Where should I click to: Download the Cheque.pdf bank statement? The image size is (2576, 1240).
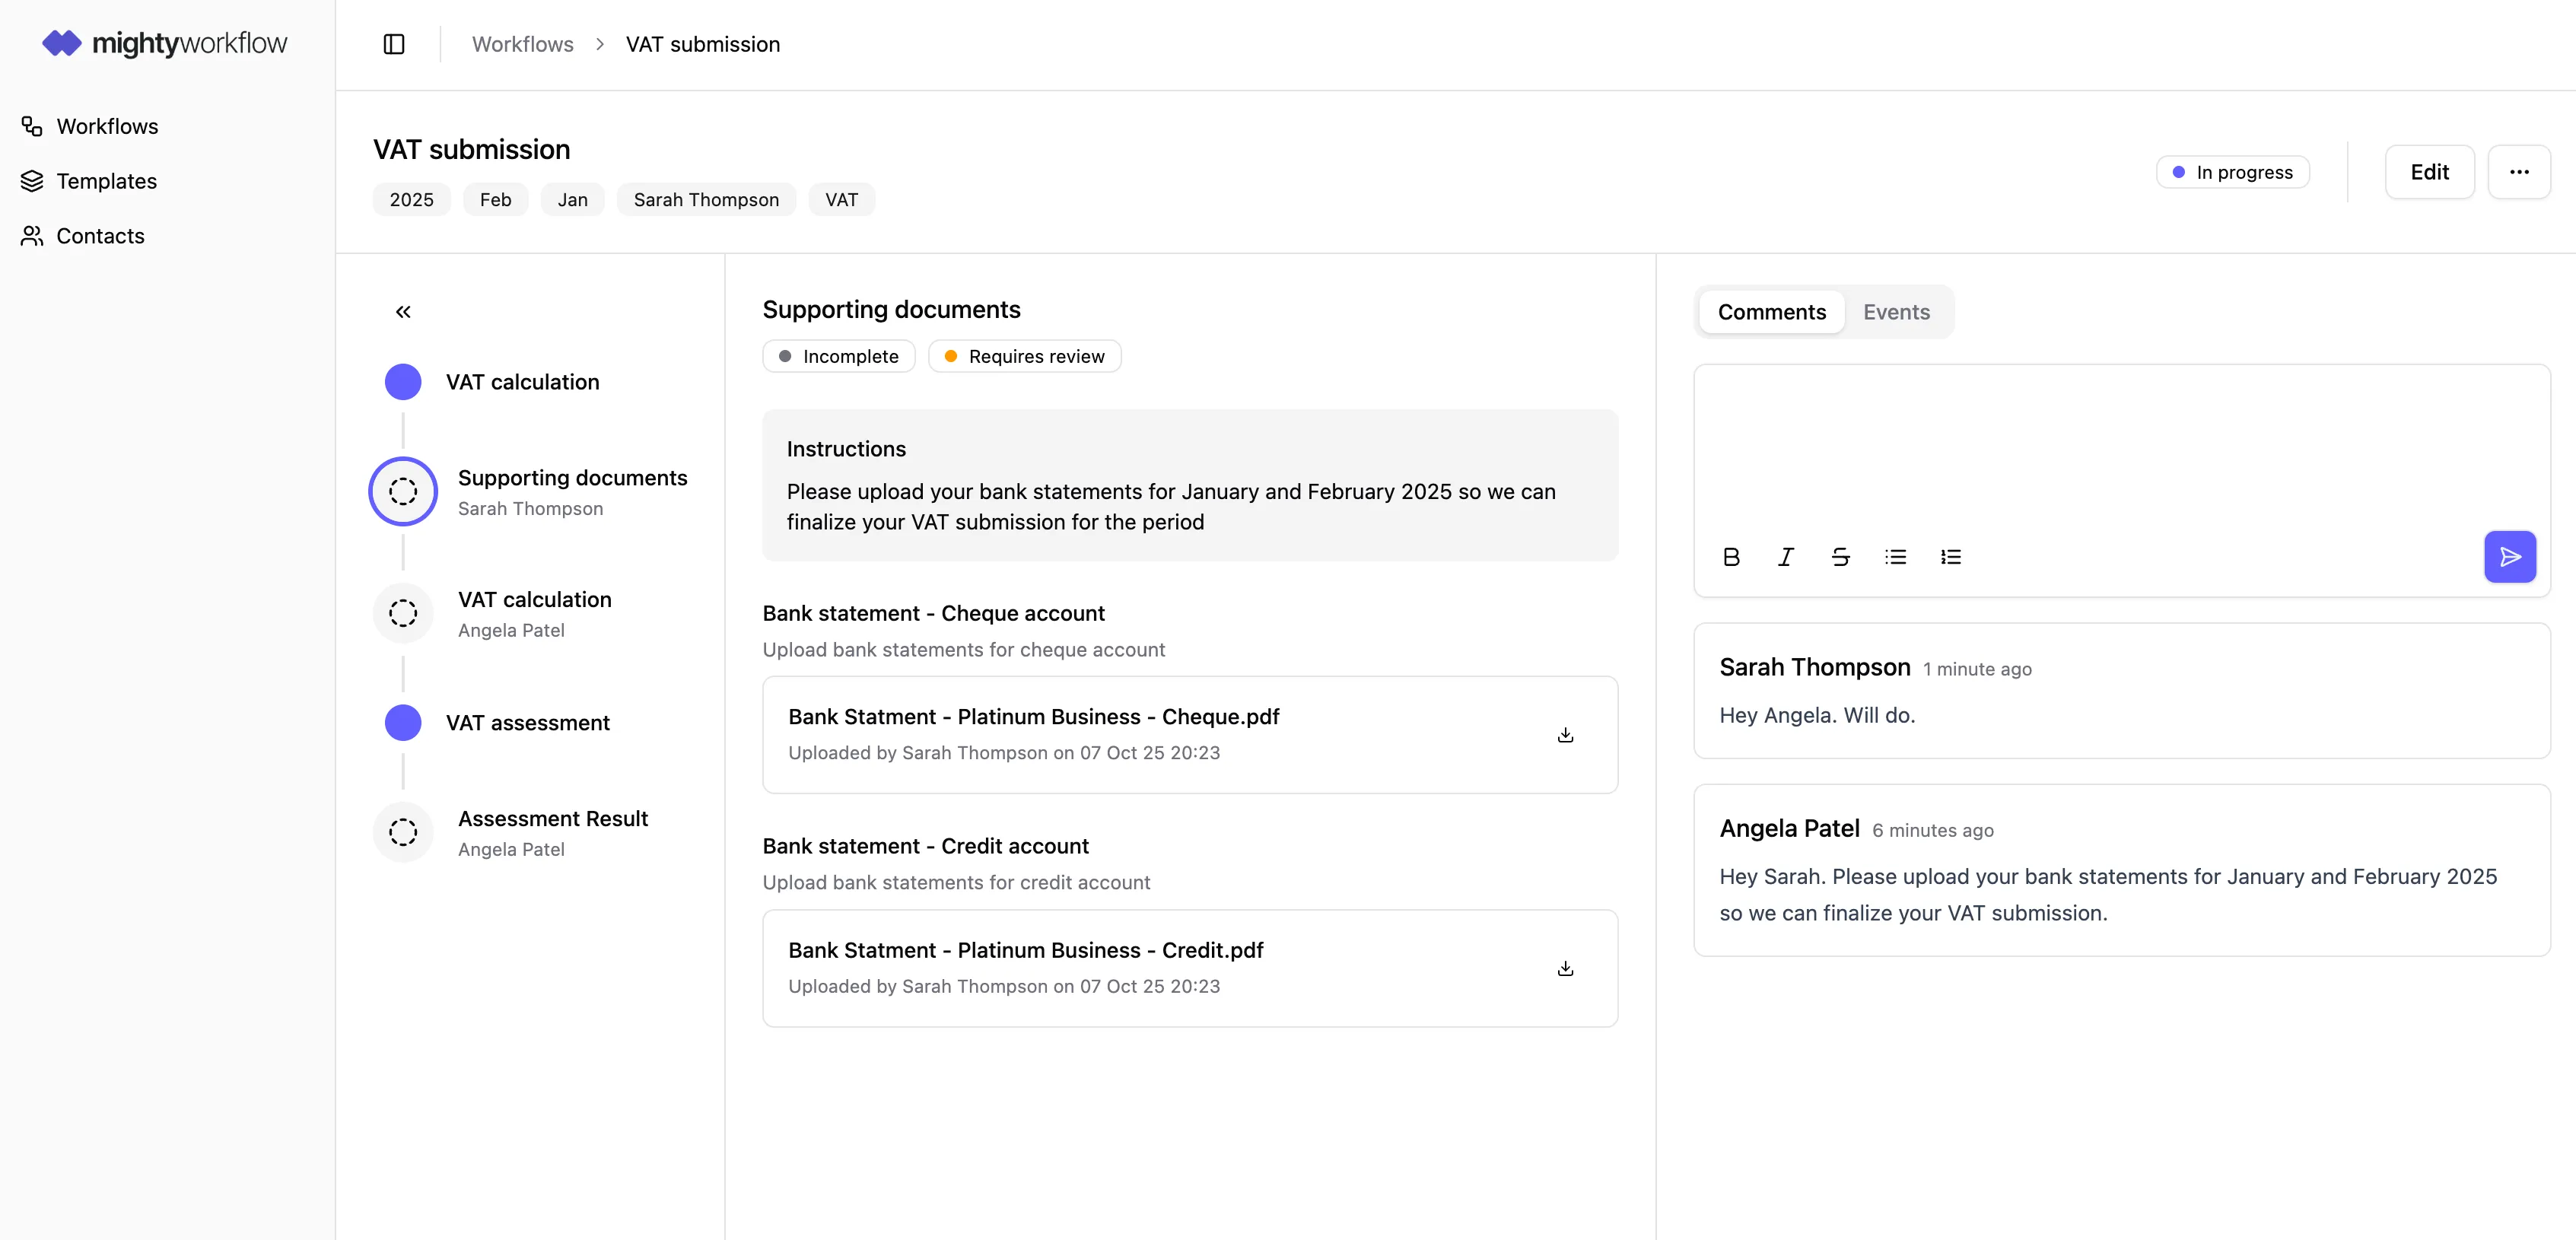pyautogui.click(x=1565, y=735)
